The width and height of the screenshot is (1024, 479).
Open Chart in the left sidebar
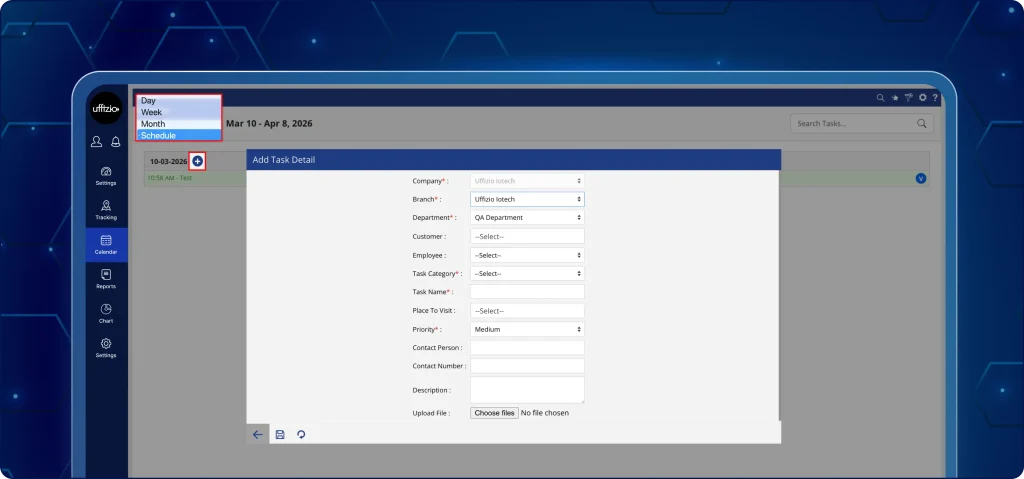pyautogui.click(x=106, y=314)
